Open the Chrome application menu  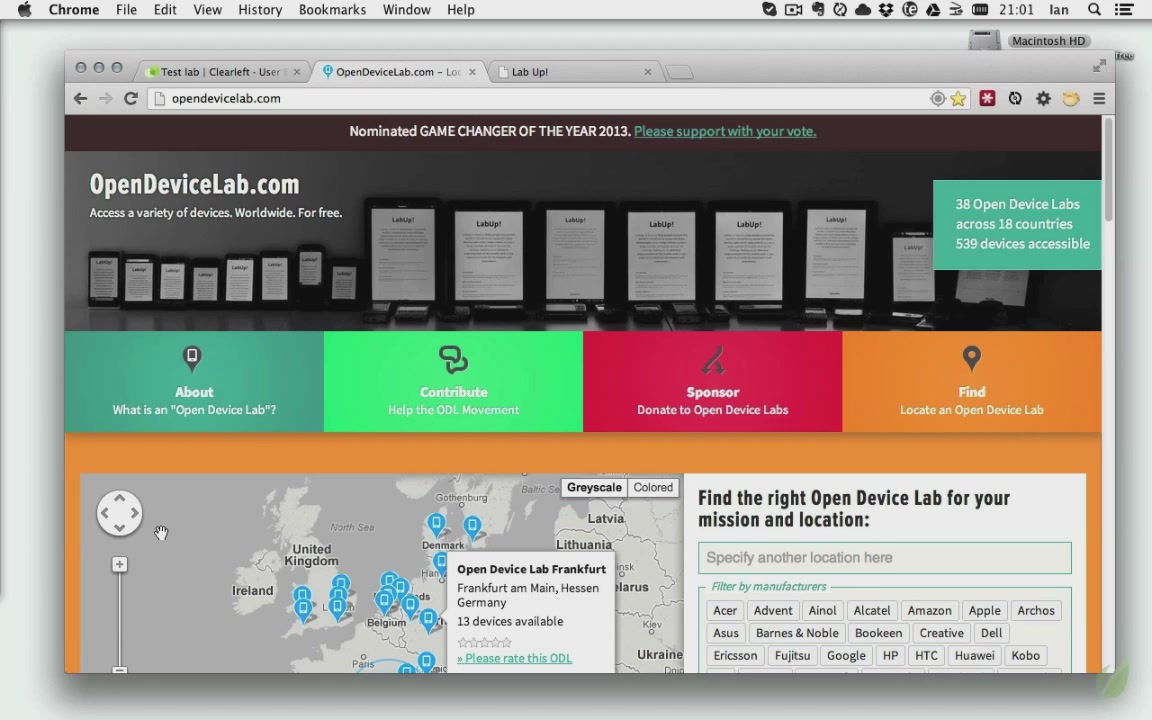point(73,10)
